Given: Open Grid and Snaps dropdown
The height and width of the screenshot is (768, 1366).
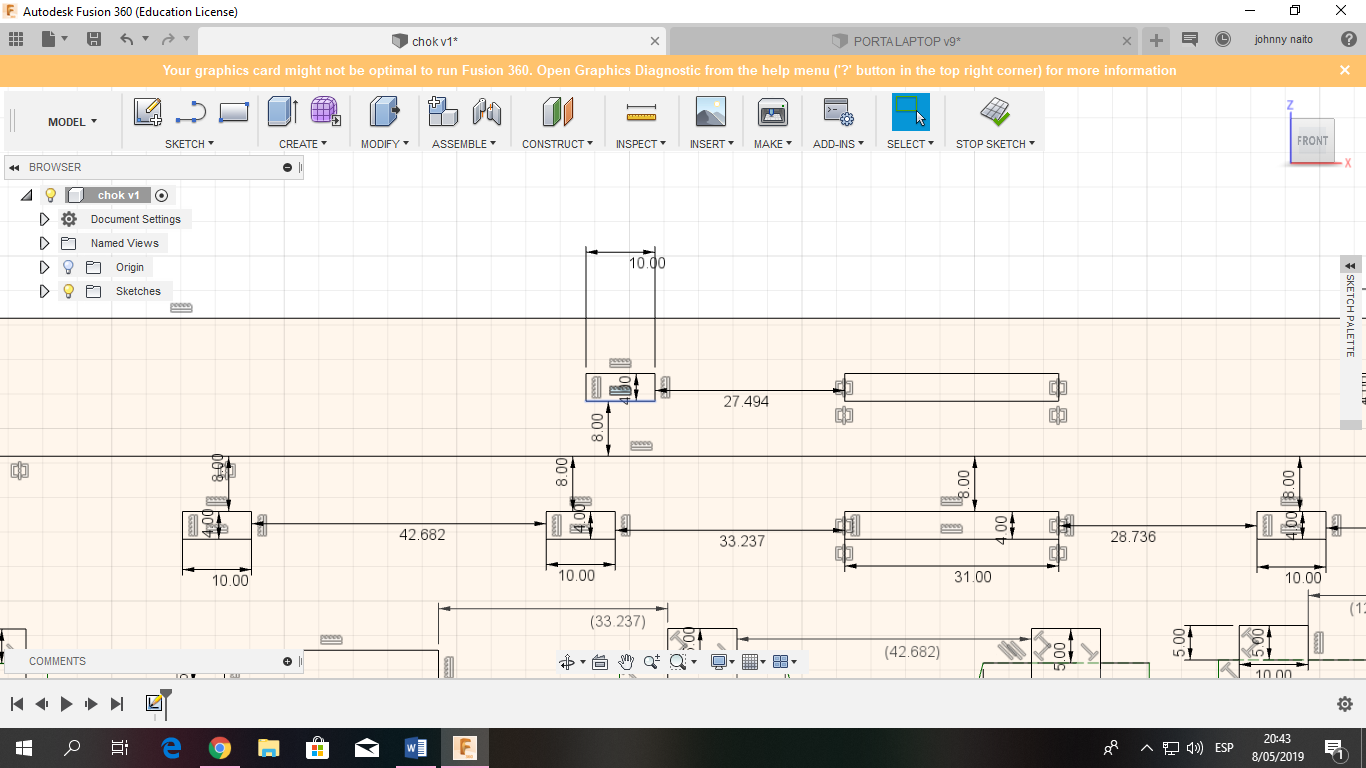Looking at the screenshot, I should click(x=755, y=662).
